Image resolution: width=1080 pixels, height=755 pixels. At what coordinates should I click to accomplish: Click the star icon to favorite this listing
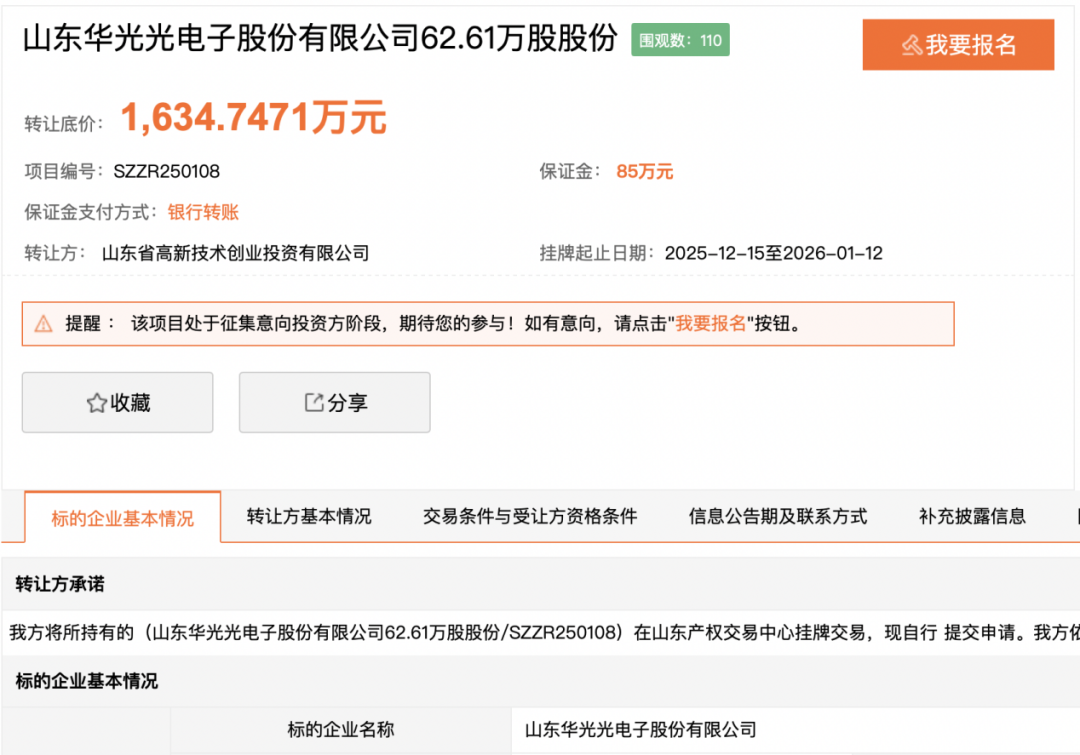95,402
